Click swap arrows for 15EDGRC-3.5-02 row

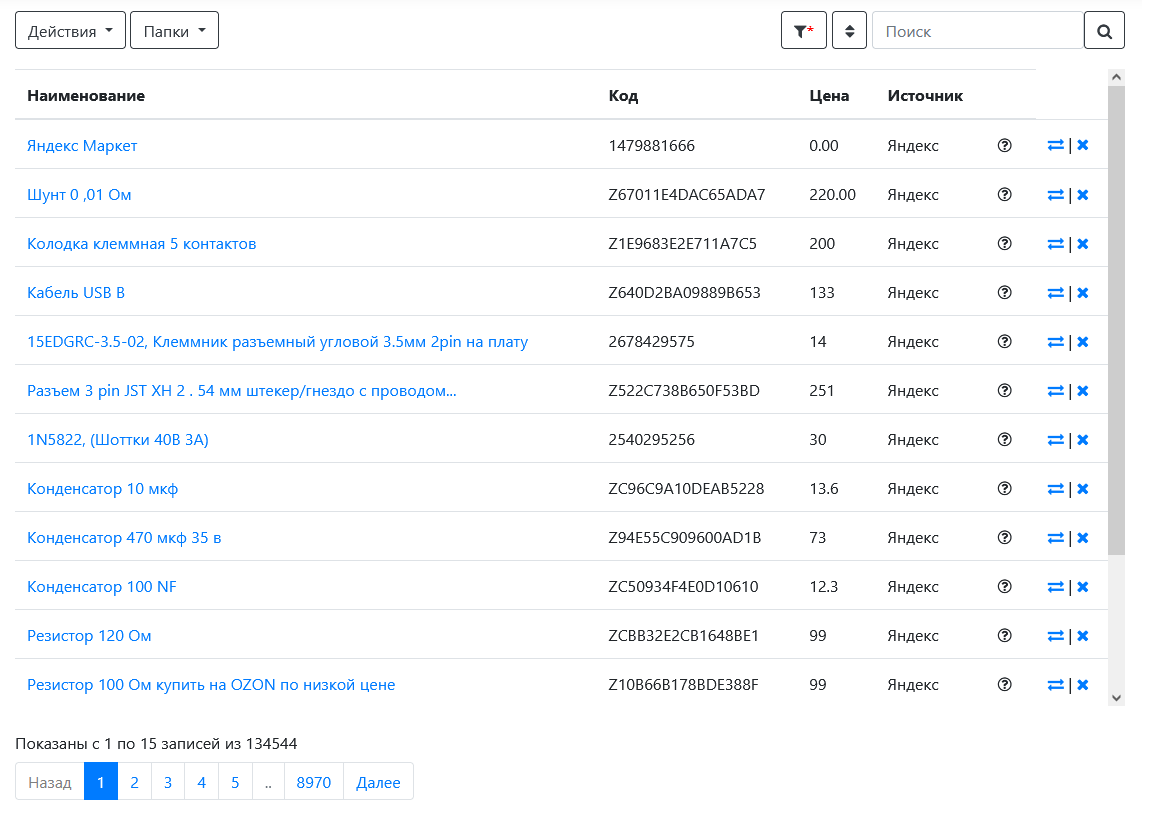coord(1056,342)
